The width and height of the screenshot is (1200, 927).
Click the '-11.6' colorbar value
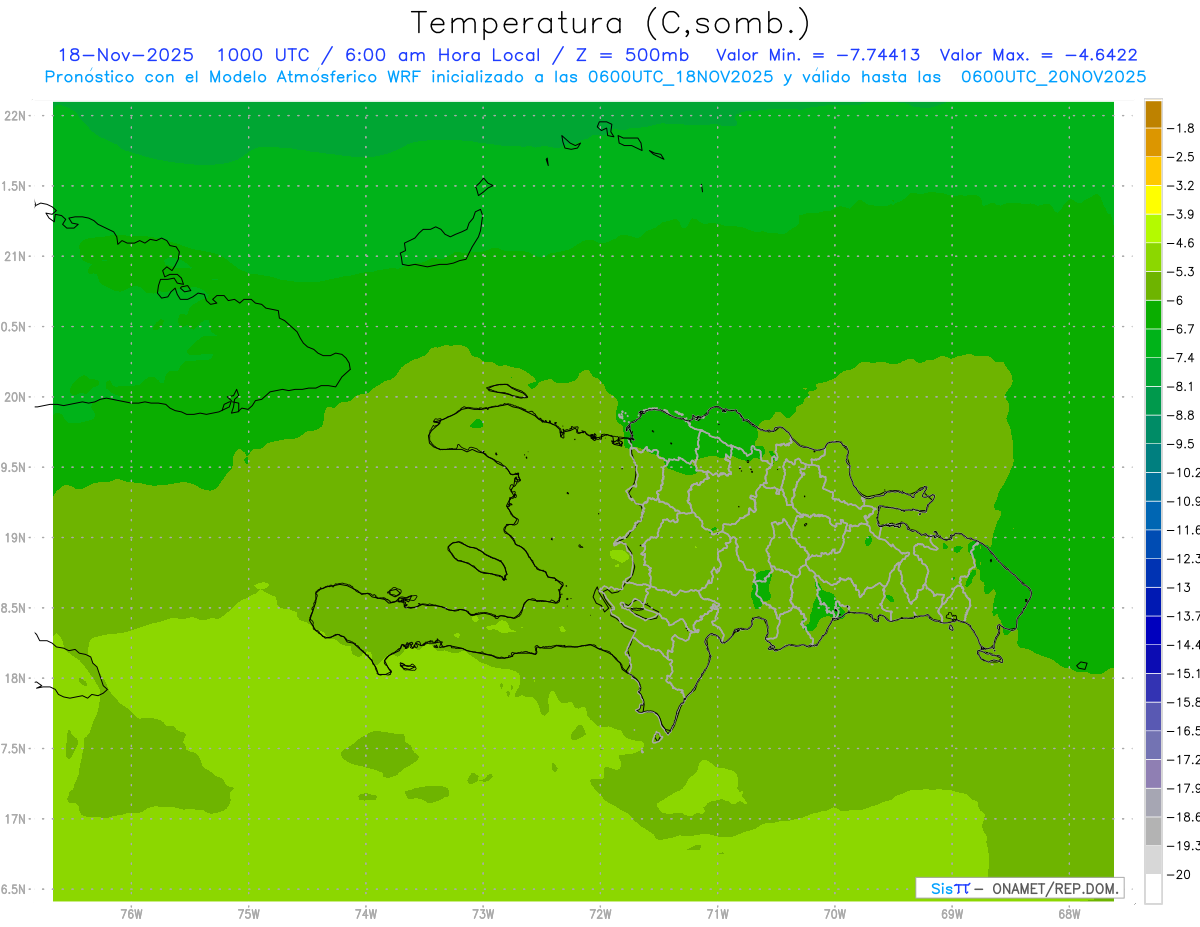[x=1184, y=529]
